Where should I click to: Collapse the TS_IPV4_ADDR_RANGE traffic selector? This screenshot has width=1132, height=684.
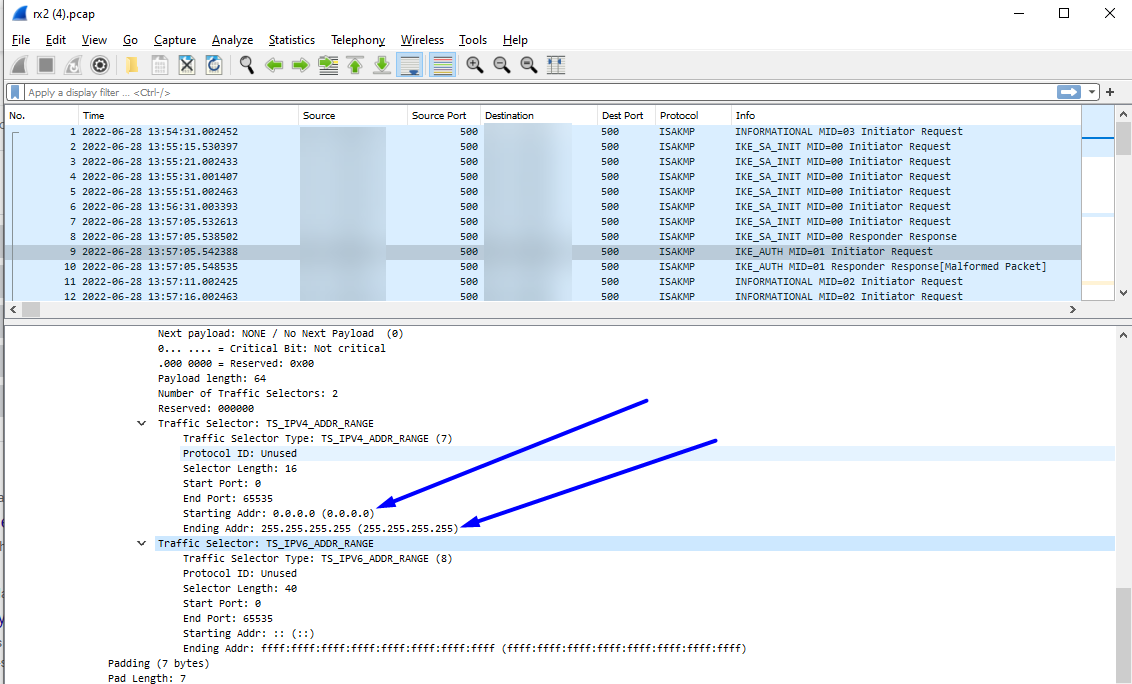[142, 423]
